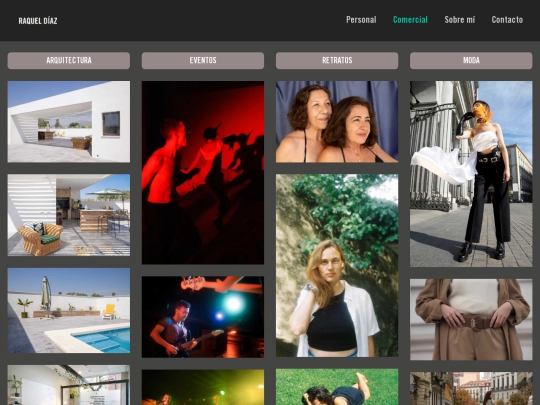540x405 pixels.
Task: Click the EVENTOS category button
Action: tap(203, 61)
